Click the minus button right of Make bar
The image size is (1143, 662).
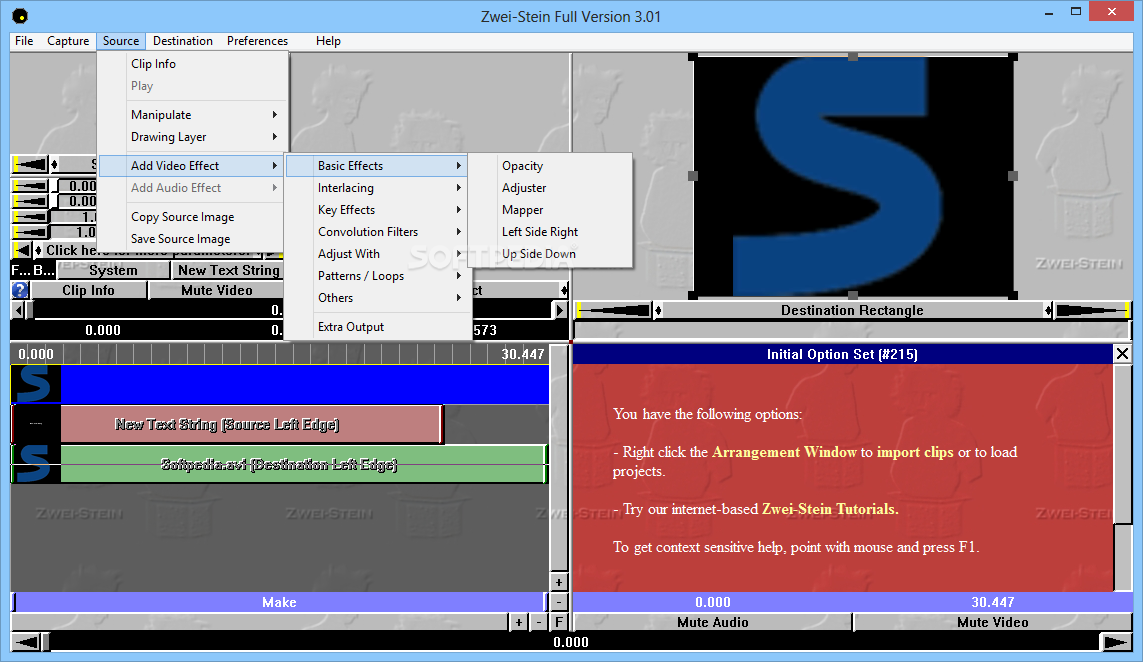[x=558, y=602]
